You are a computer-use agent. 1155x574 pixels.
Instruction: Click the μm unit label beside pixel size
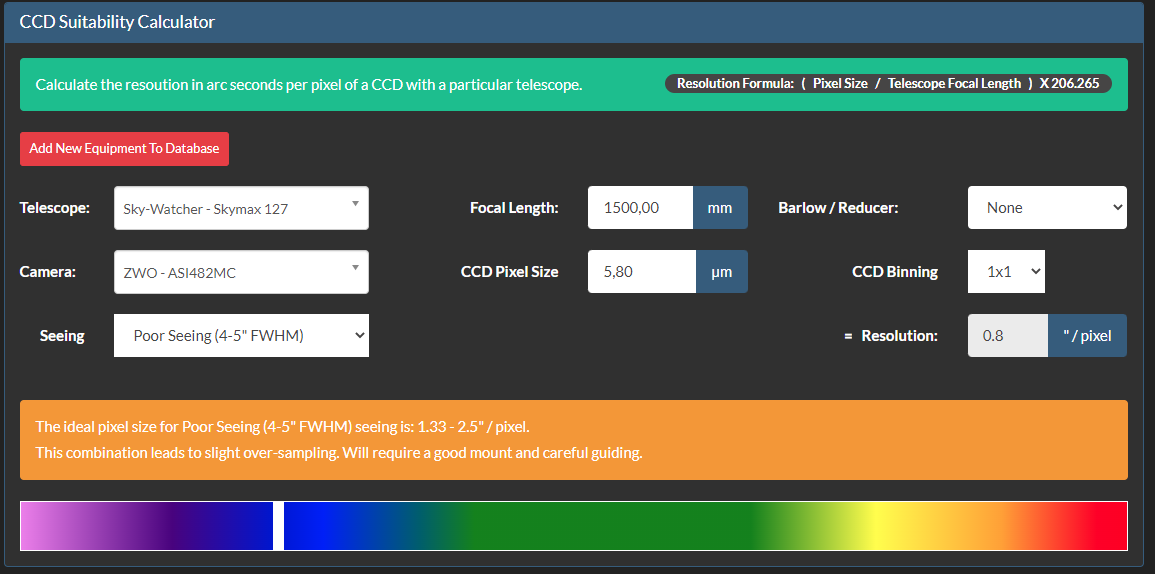pos(721,271)
